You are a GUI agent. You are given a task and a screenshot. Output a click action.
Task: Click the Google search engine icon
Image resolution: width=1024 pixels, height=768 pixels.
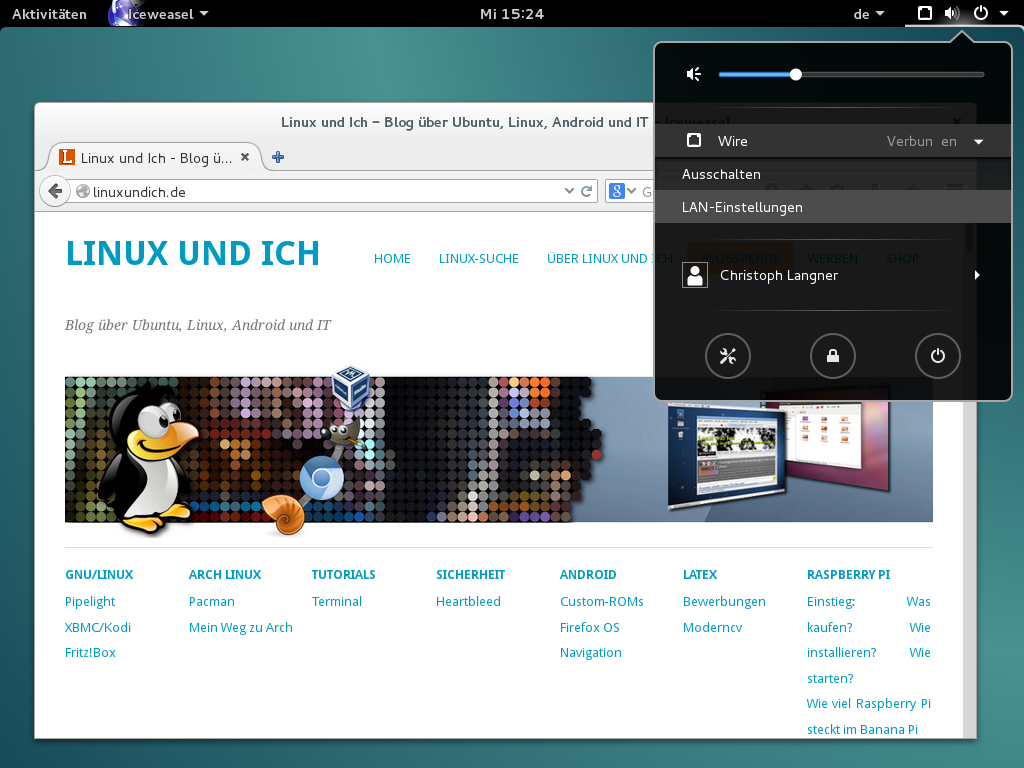click(617, 191)
